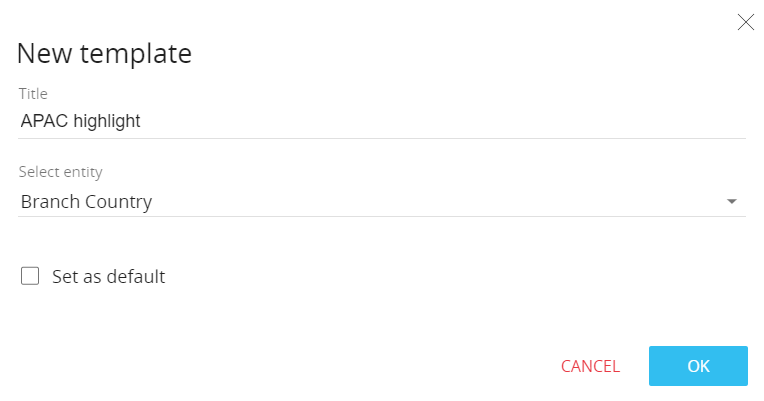Click the 'Set as default' label text
Screen dimensions: 764x401
108,277
